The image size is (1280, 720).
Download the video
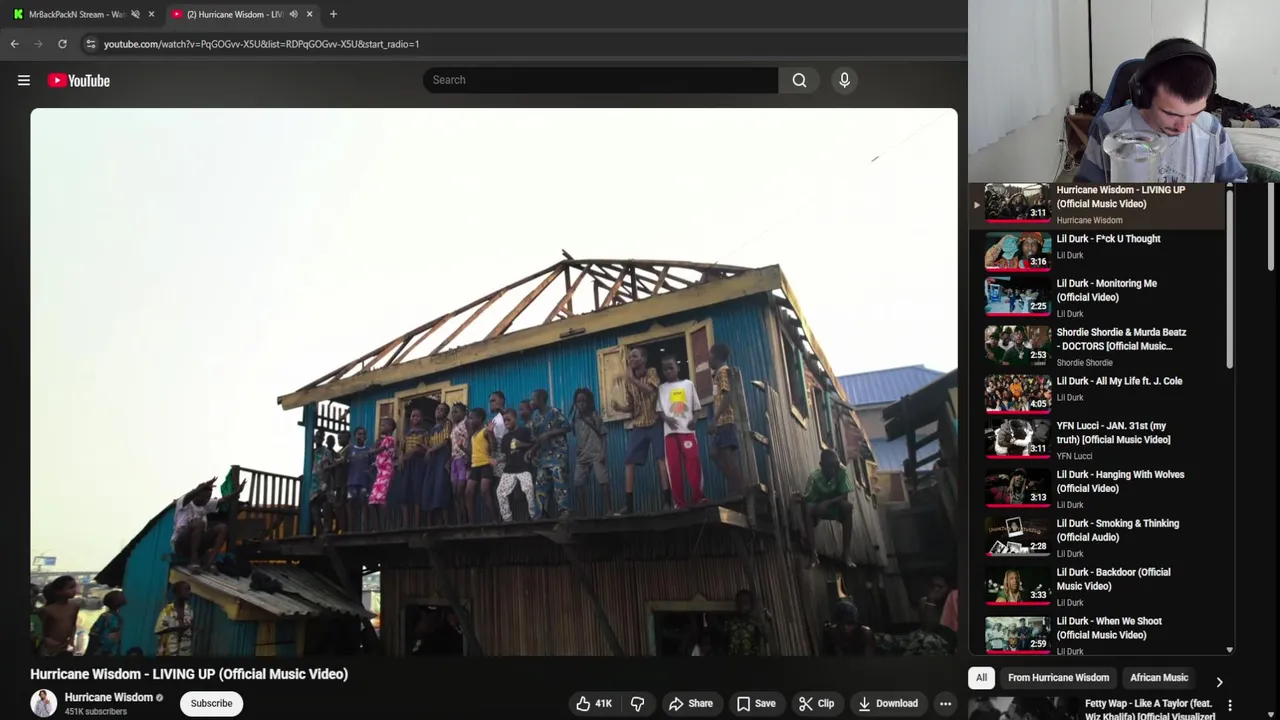click(x=888, y=703)
